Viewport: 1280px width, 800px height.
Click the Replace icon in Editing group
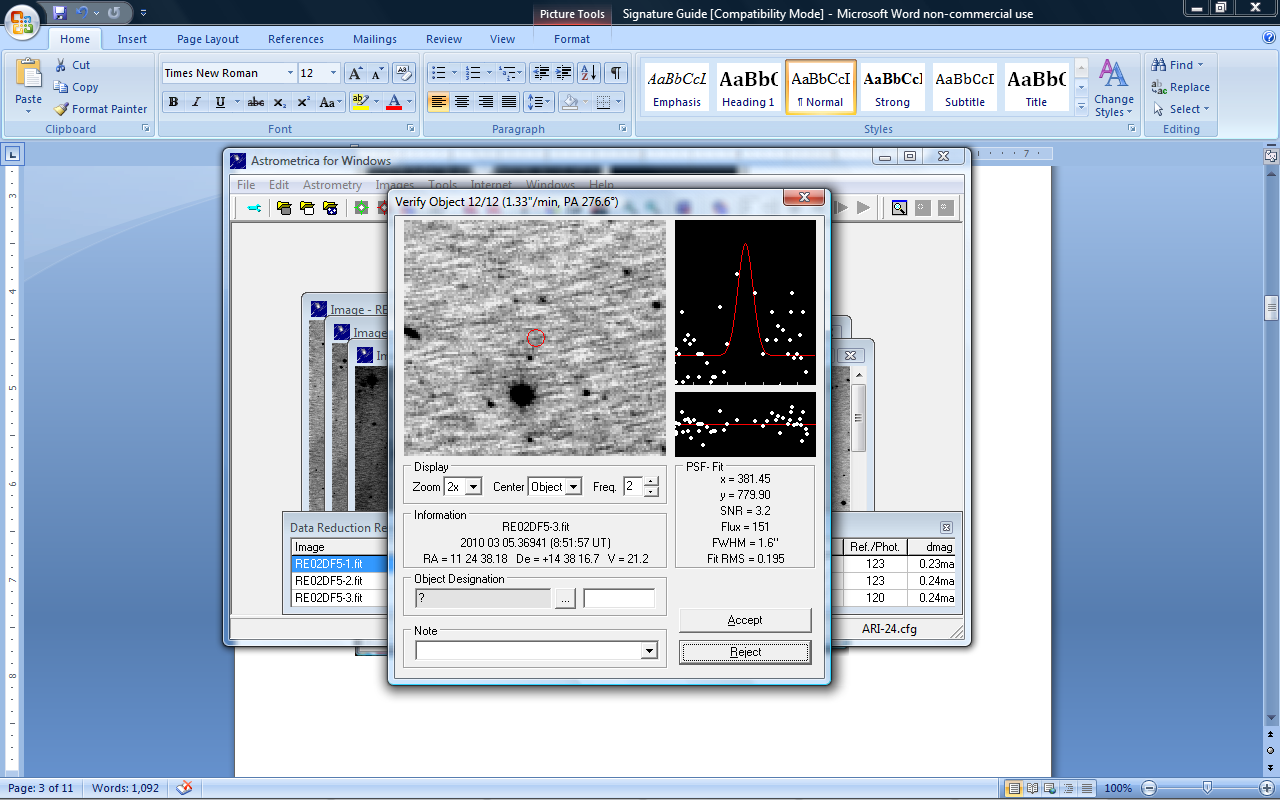click(1159, 87)
